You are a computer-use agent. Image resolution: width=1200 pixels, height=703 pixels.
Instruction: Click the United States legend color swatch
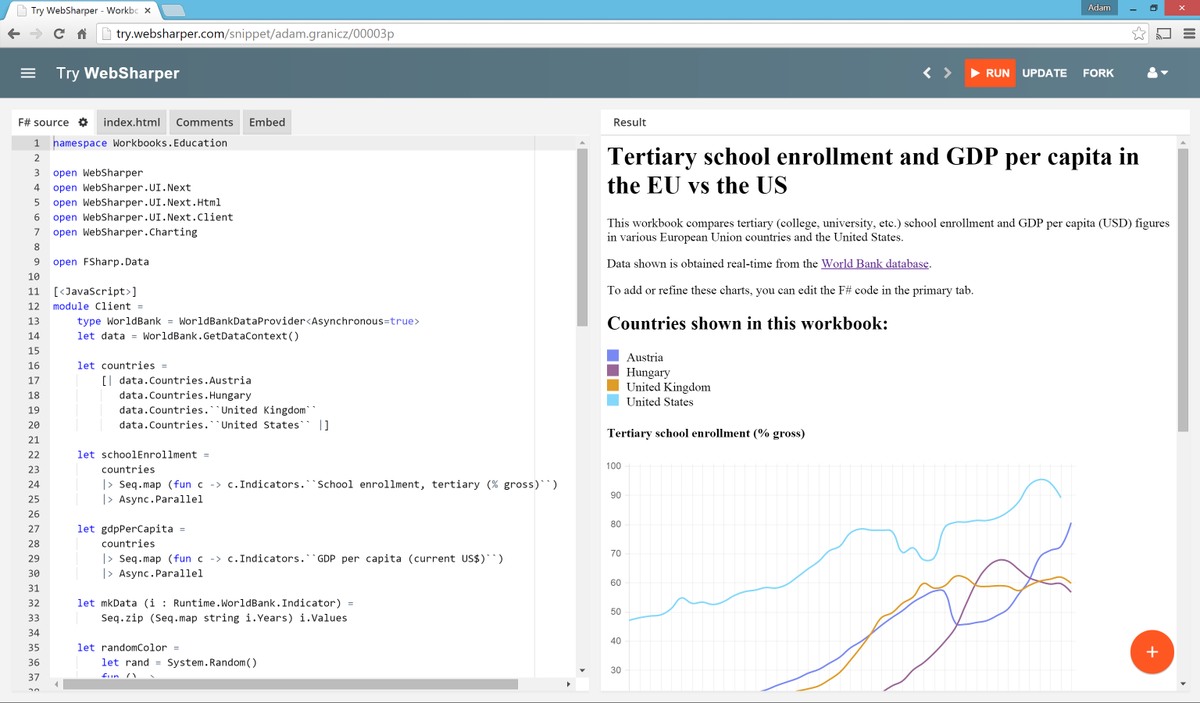click(614, 402)
